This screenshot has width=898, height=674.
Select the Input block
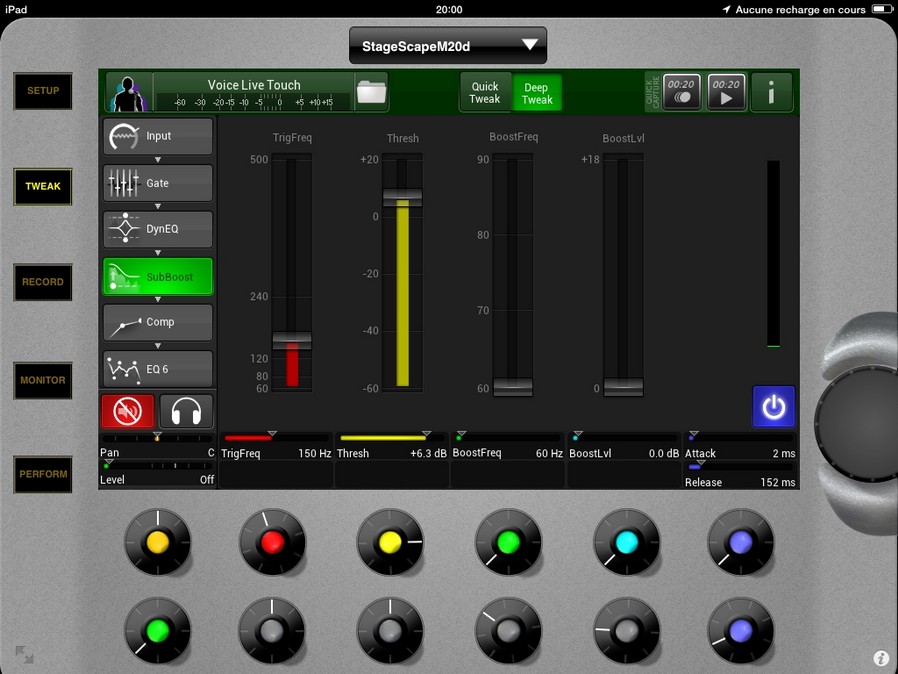[x=158, y=136]
